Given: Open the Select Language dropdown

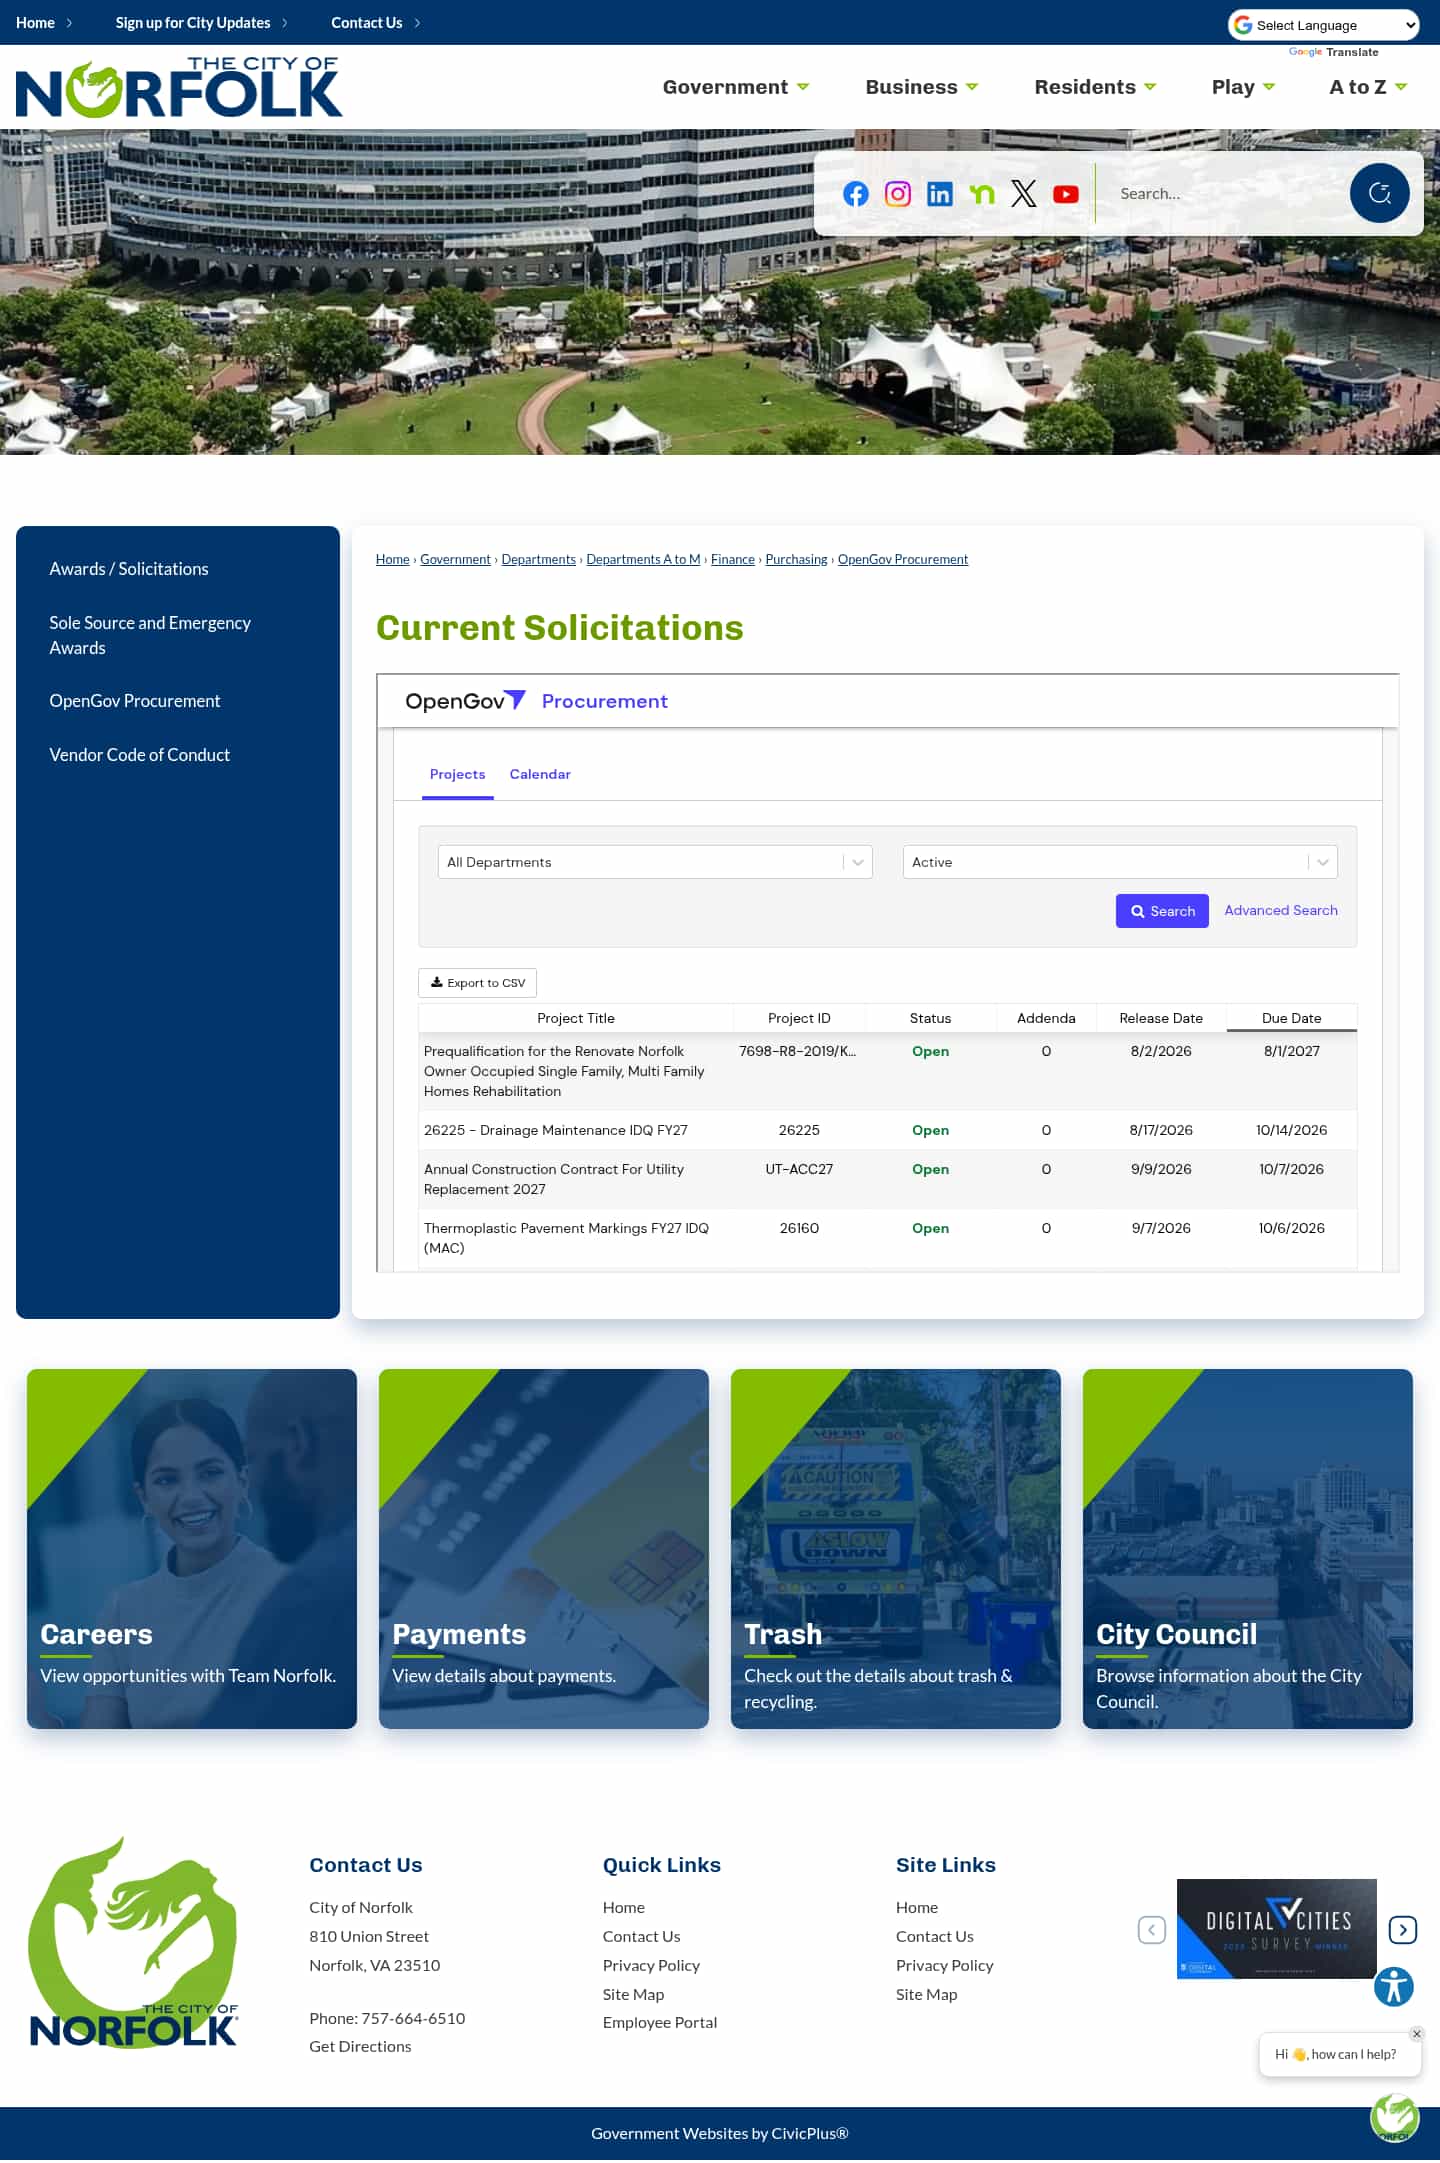Looking at the screenshot, I should coord(1324,25).
